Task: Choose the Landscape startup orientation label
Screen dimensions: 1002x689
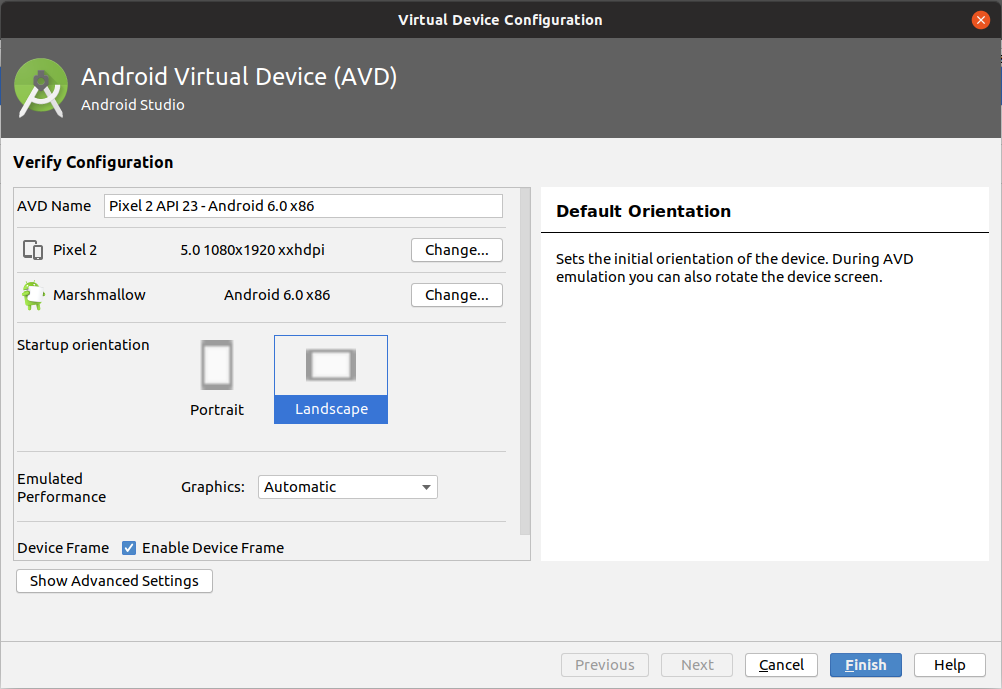Action: (x=331, y=409)
